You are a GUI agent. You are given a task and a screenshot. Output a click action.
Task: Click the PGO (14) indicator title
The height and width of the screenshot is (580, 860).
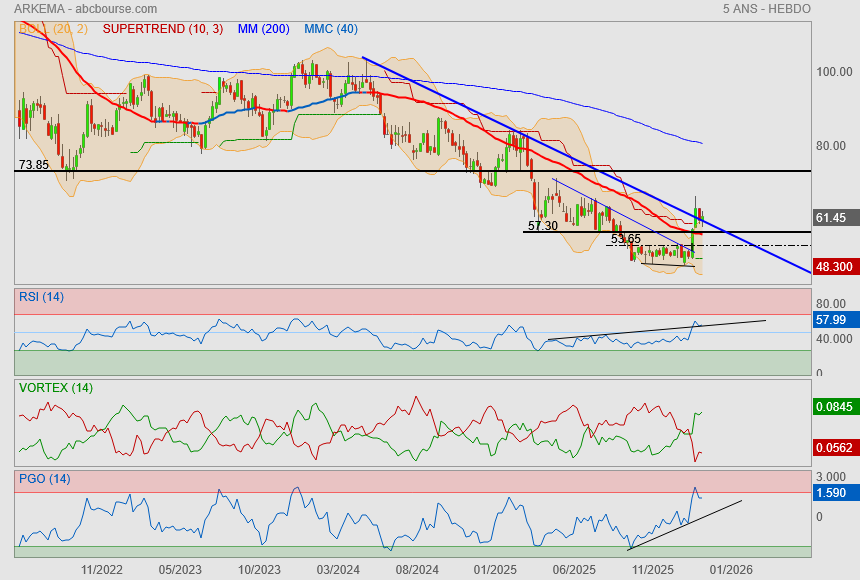(44, 478)
